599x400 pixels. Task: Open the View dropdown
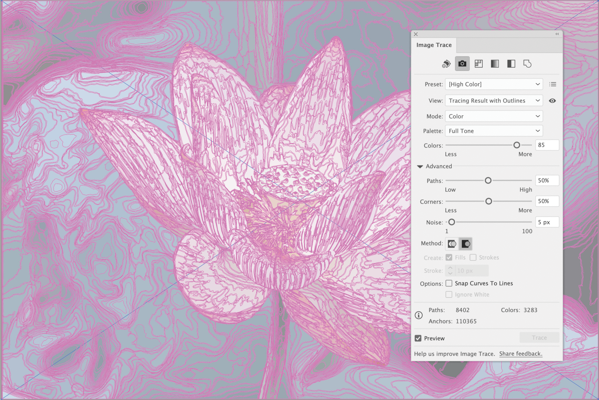tap(494, 100)
